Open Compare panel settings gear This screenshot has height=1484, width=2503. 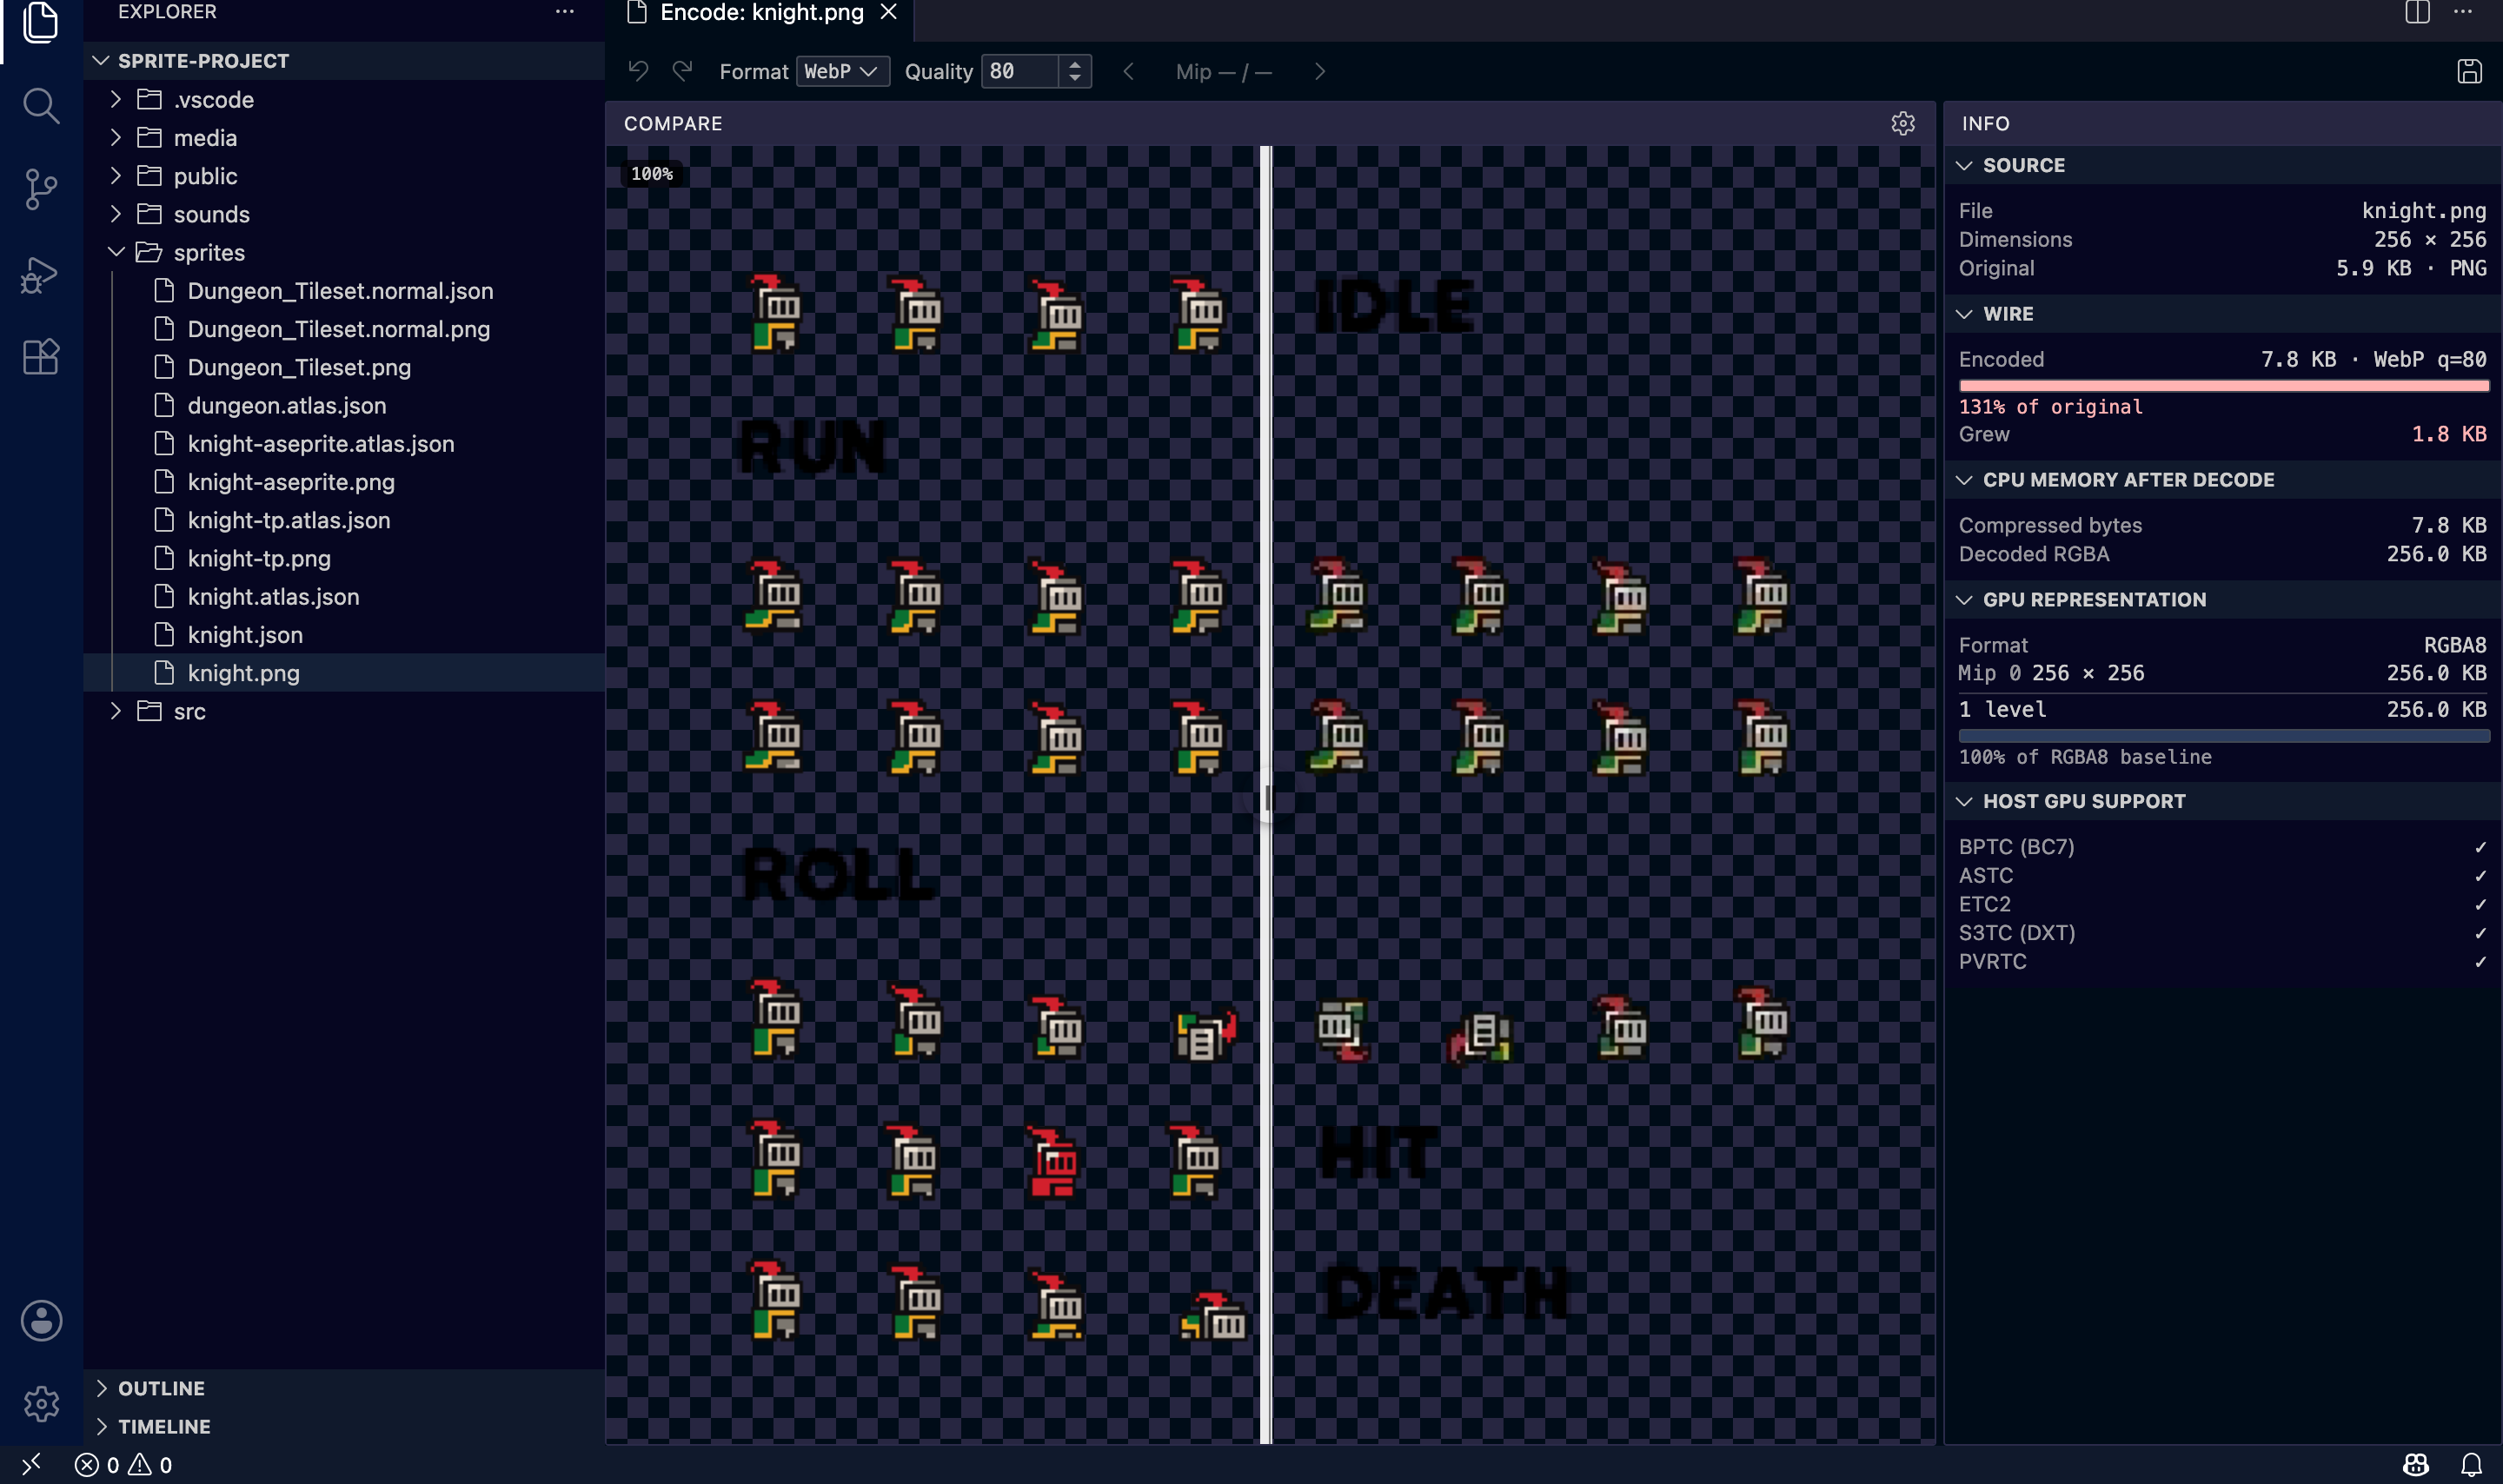click(1902, 123)
